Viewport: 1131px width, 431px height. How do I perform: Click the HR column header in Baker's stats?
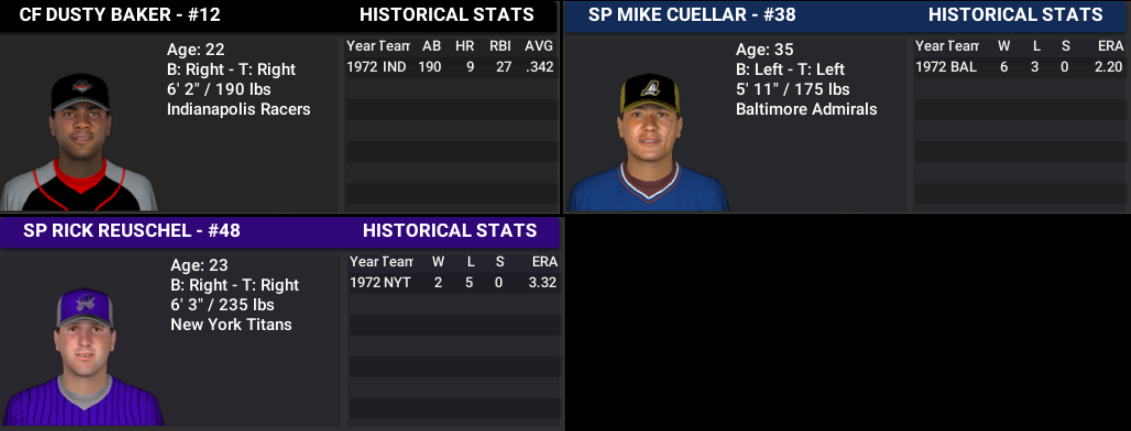[x=465, y=46]
